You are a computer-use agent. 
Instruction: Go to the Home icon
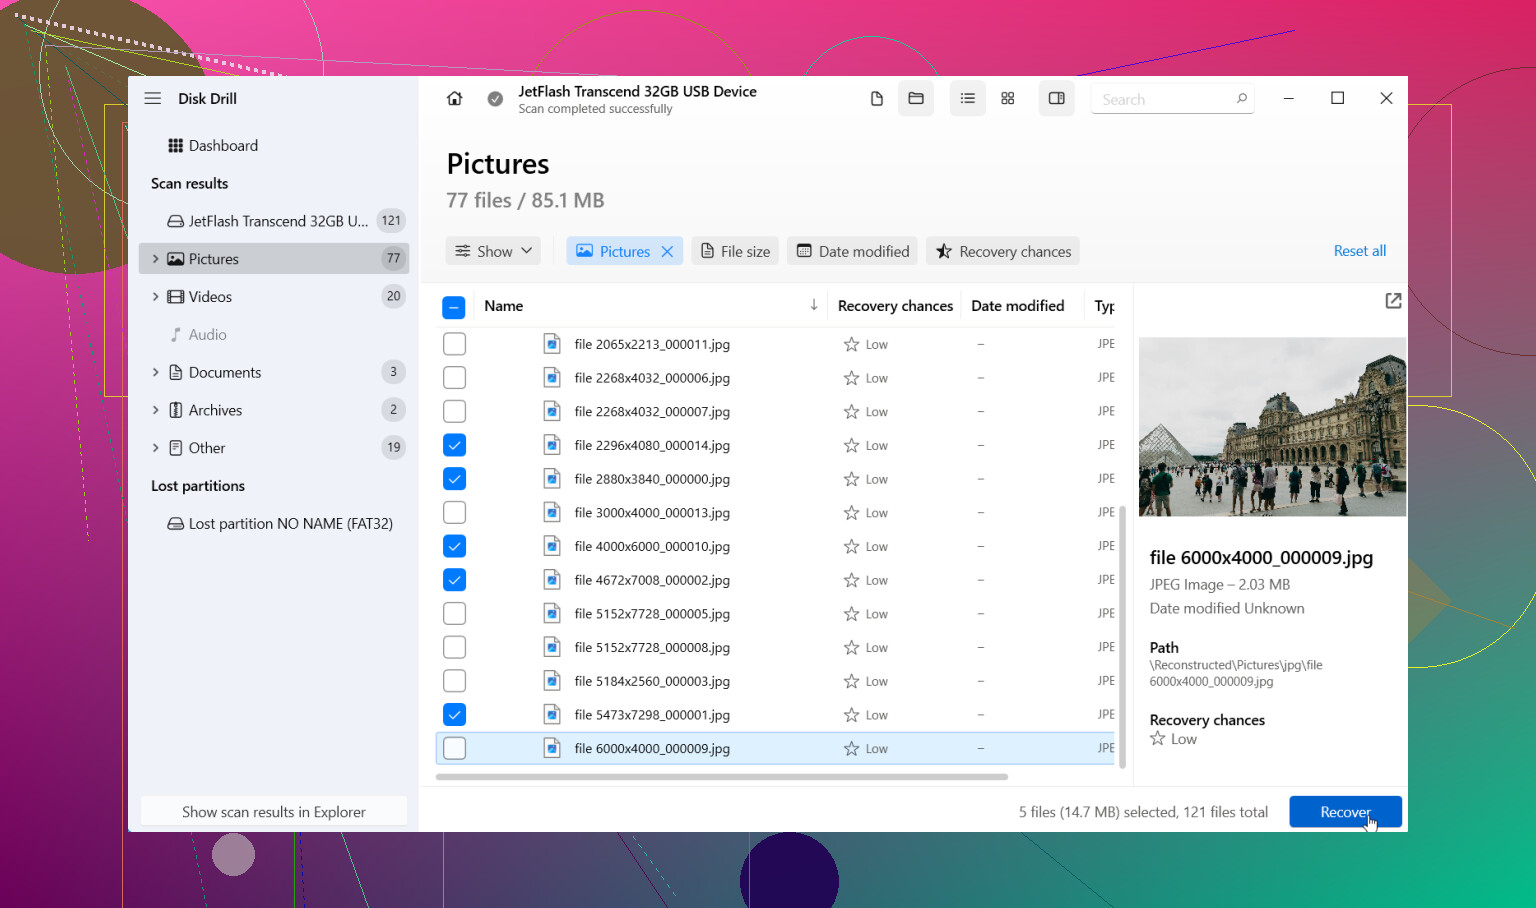[x=454, y=98]
